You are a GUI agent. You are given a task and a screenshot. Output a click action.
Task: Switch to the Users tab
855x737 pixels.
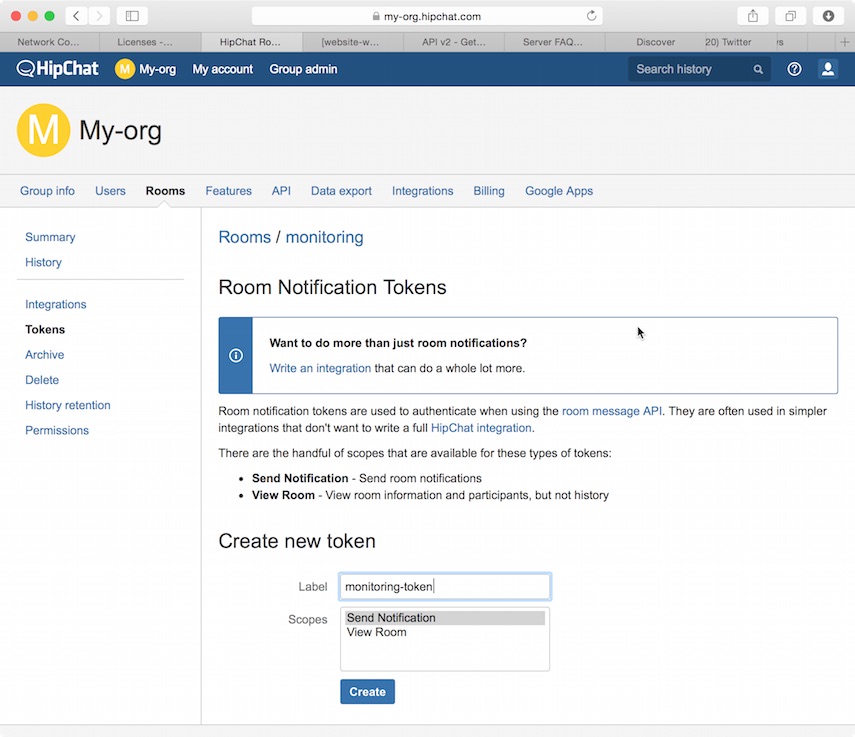(110, 190)
